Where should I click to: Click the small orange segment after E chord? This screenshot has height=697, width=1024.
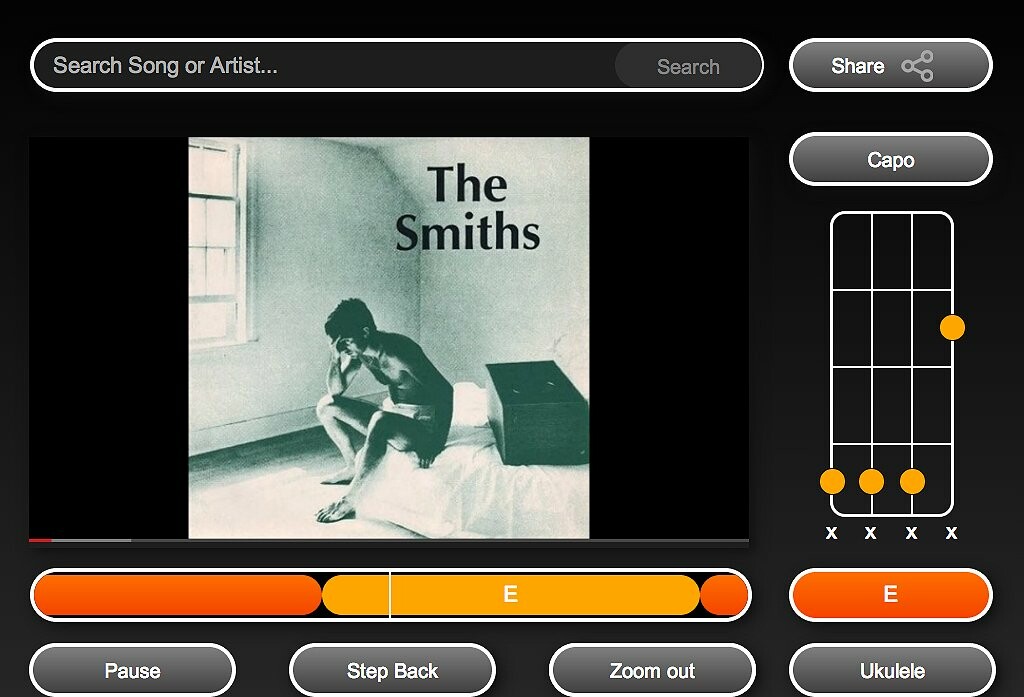pos(724,594)
